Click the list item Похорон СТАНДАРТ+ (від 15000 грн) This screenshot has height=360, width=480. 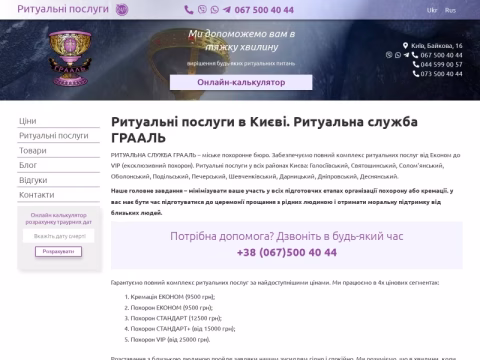(x=183, y=329)
